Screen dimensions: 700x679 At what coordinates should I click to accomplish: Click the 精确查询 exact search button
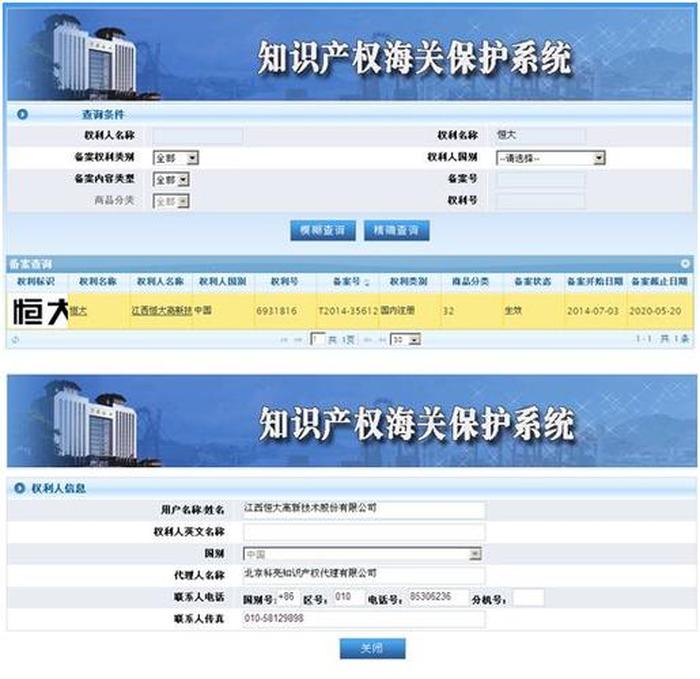point(396,230)
